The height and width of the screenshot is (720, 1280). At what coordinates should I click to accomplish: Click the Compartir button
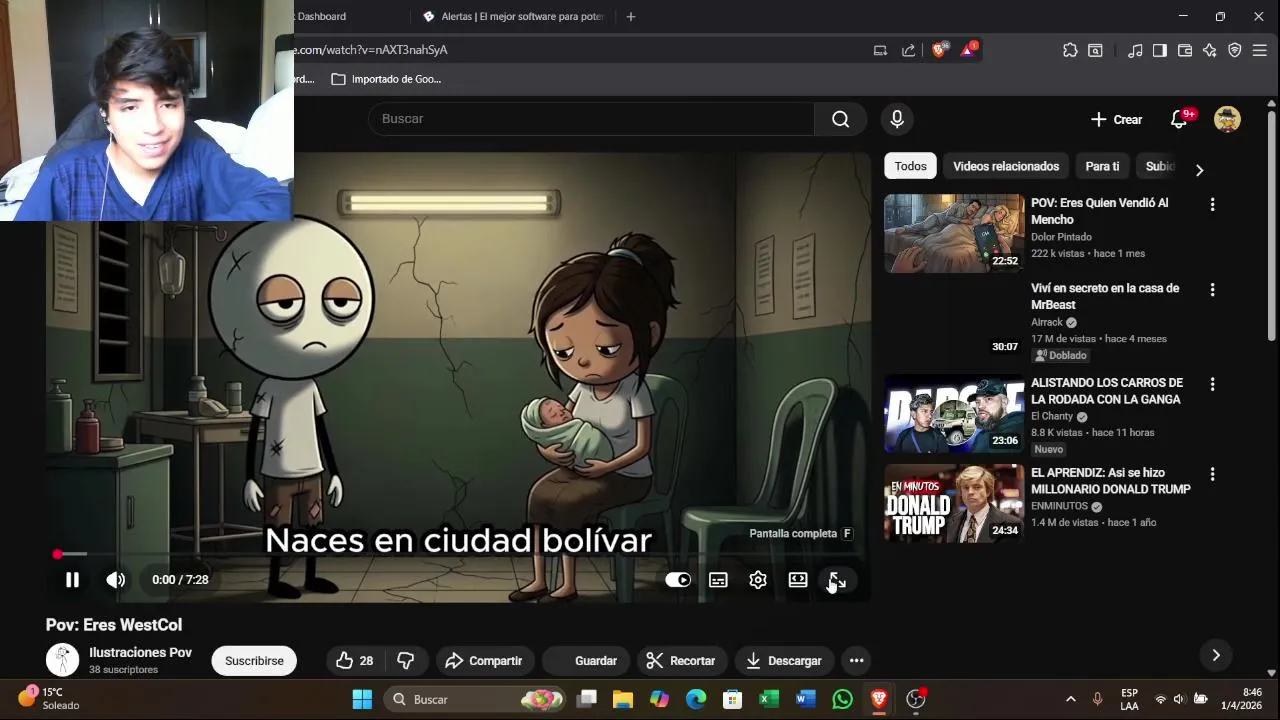(484, 661)
